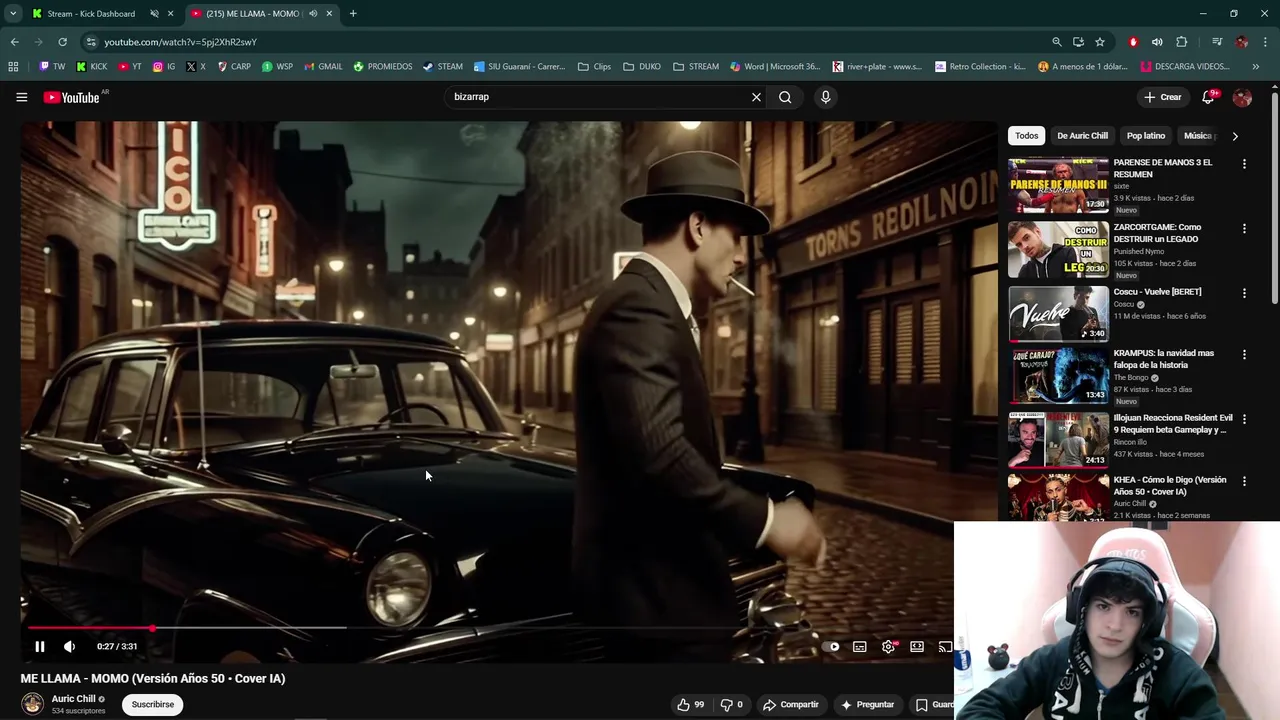Screen dimensions: 1280x720
Task: Open options menu for KHEA video
Action: tap(1244, 482)
